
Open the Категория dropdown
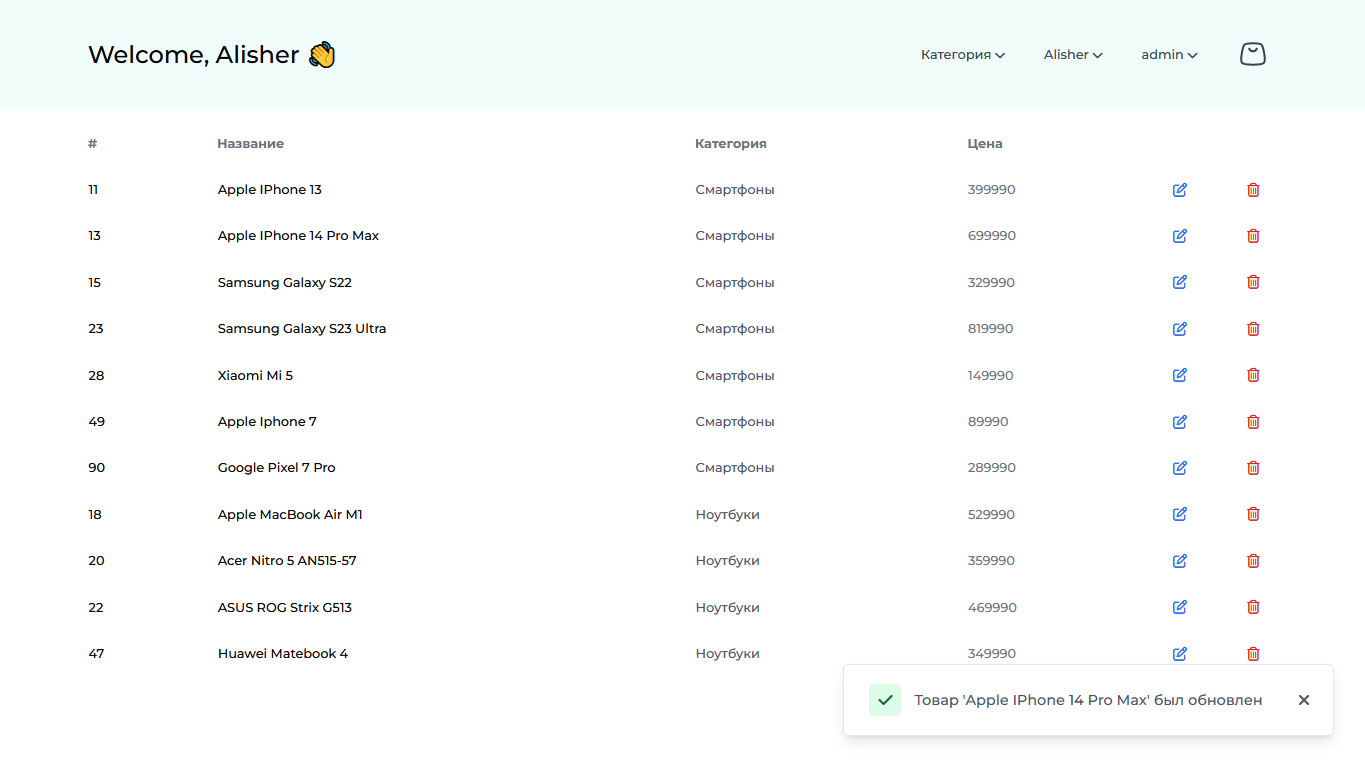pyautogui.click(x=961, y=55)
